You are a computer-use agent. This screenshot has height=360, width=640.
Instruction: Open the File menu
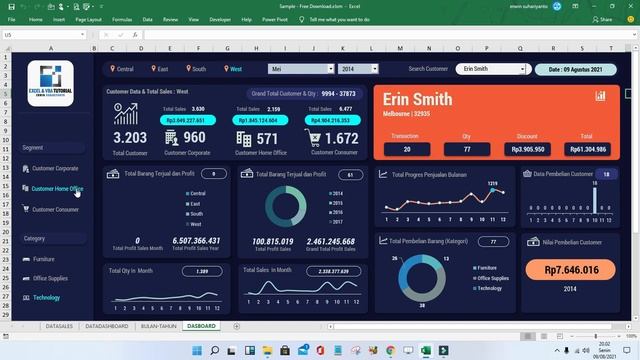pos(11,19)
